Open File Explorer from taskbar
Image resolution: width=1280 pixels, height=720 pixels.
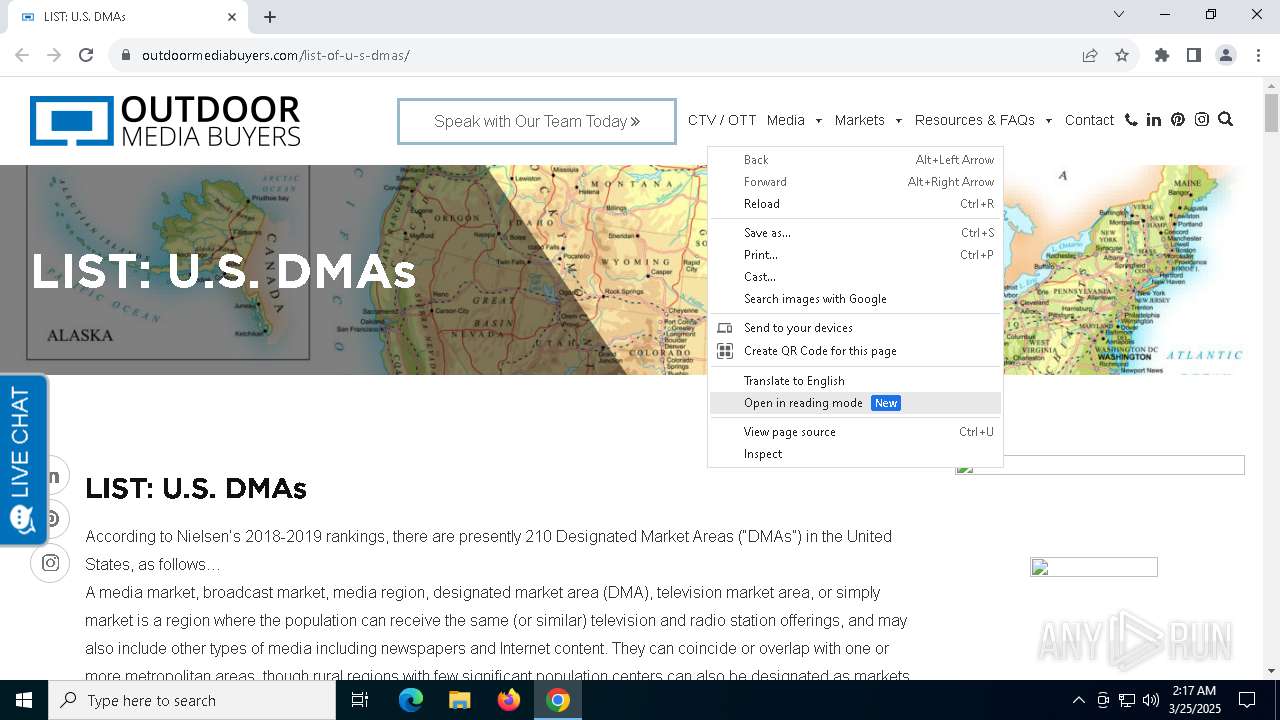click(x=459, y=700)
